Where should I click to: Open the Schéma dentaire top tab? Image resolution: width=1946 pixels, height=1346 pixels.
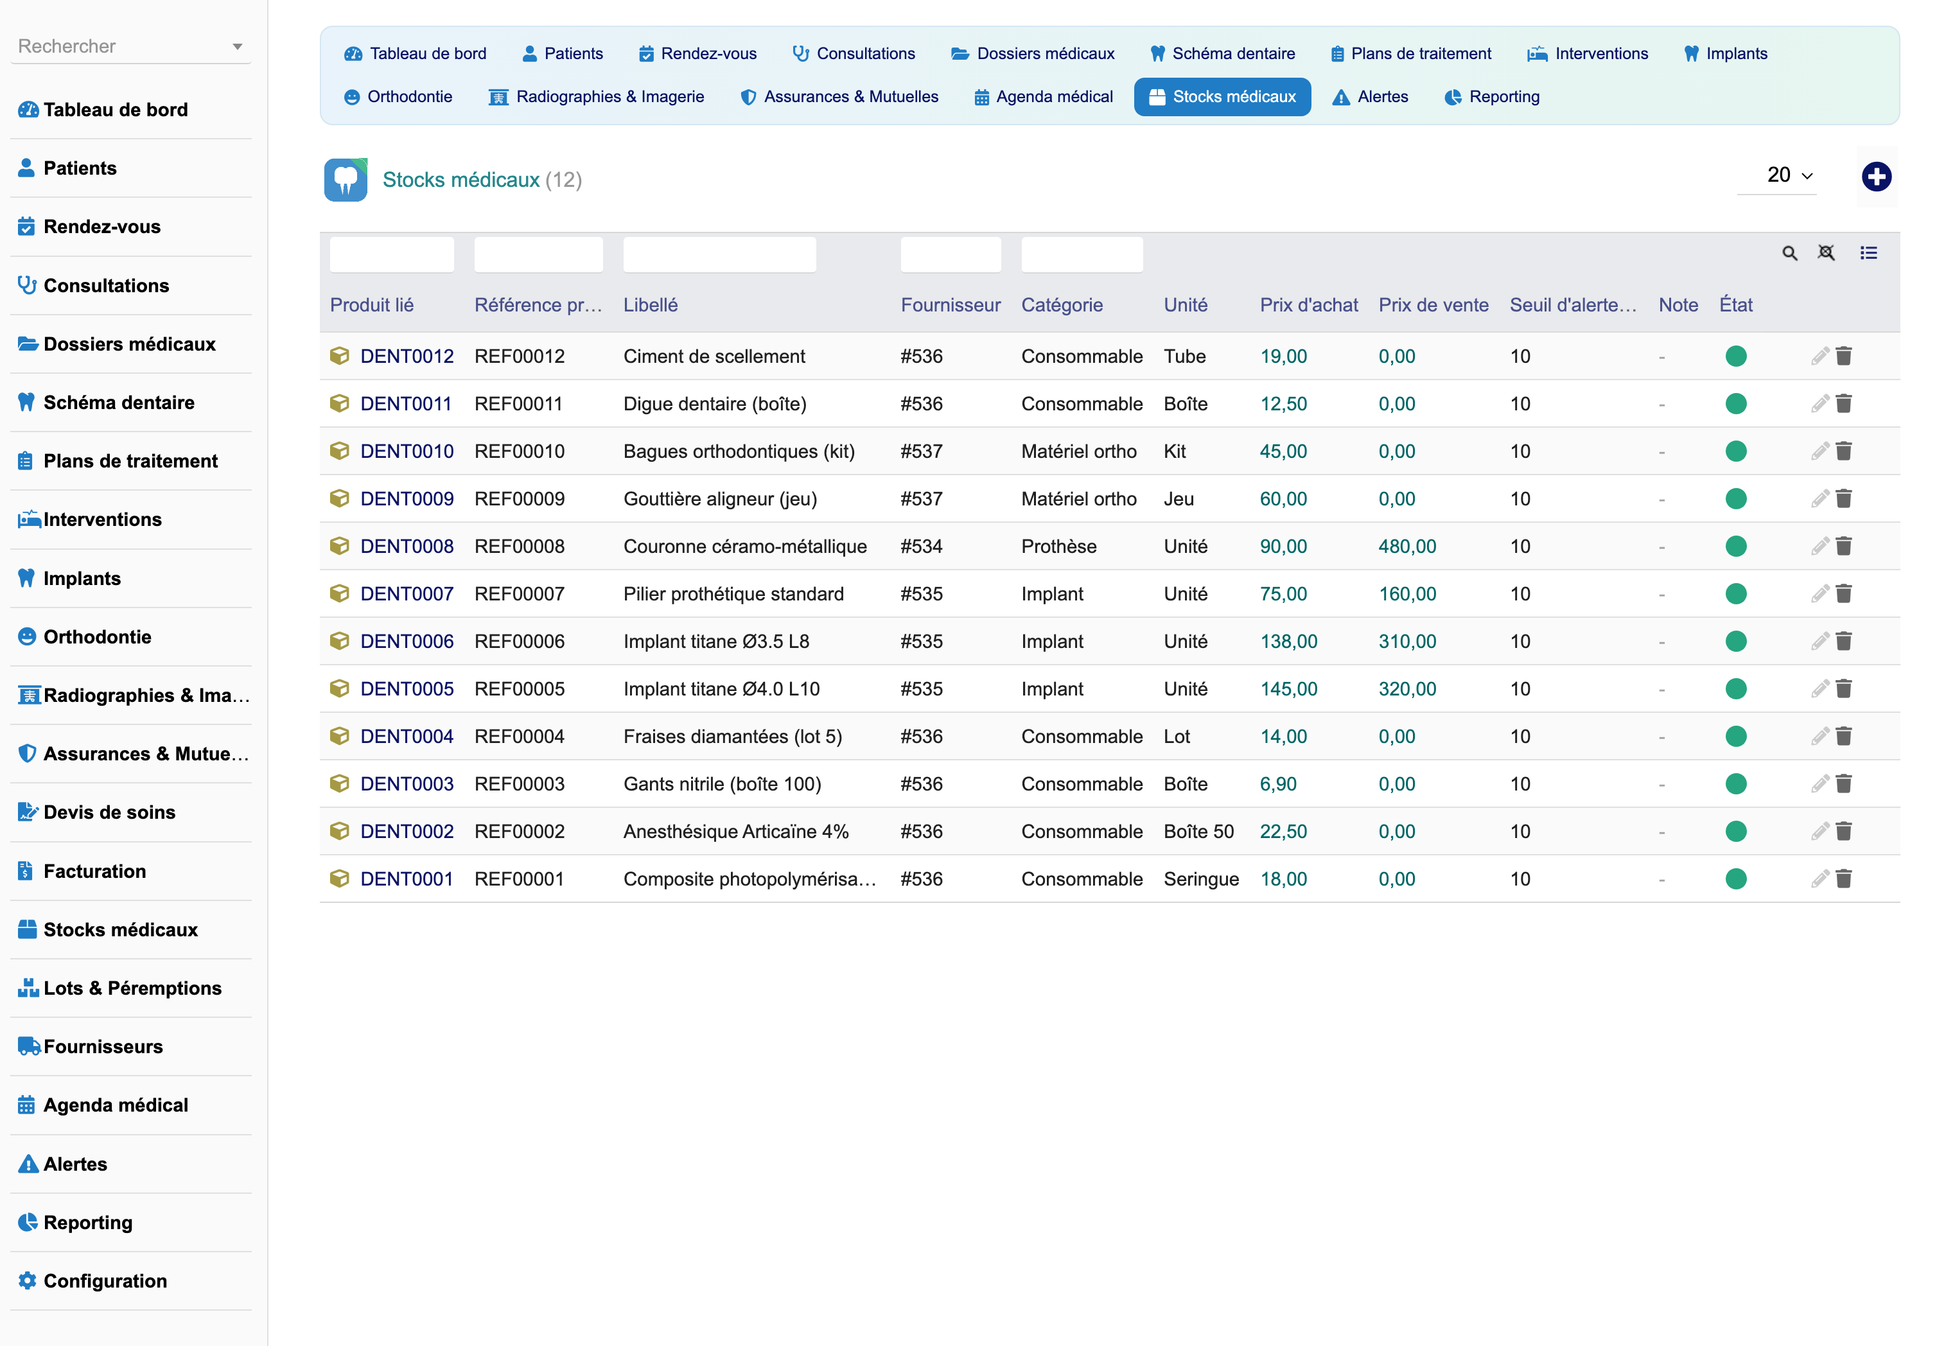(x=1222, y=54)
